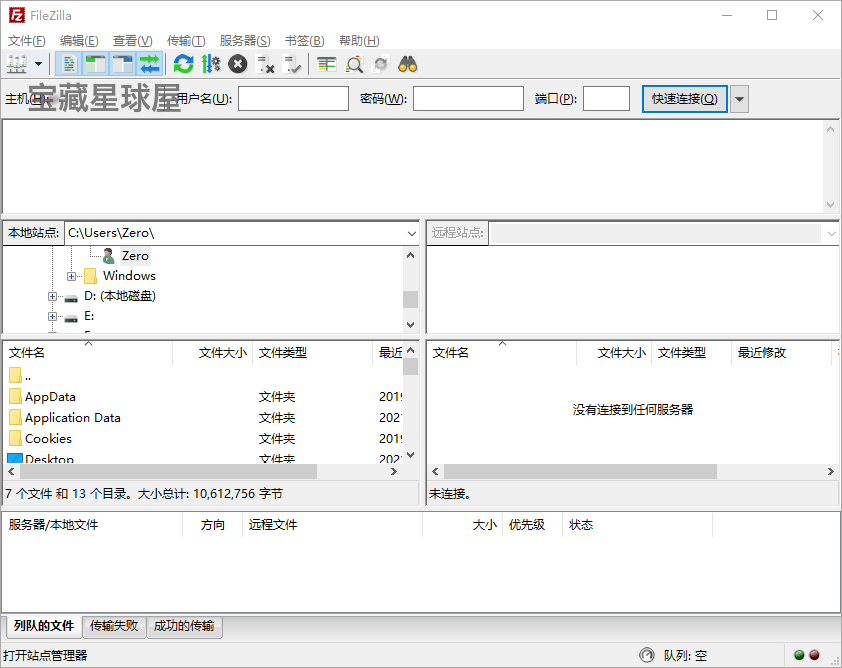This screenshot has width=842, height=668.
Task: Cancel the current operation
Action: (x=237, y=64)
